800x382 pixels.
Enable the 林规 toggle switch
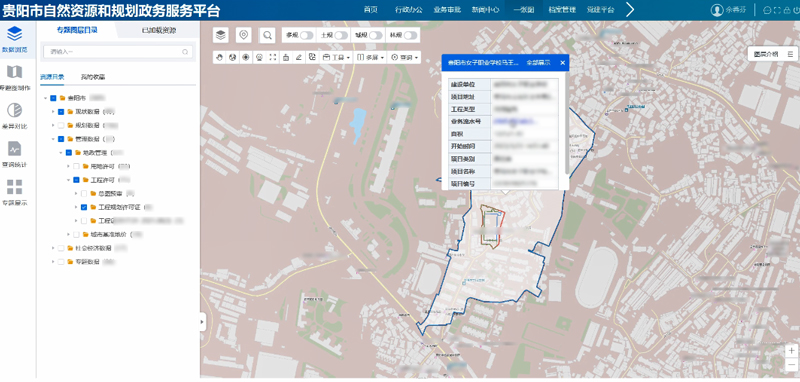[x=410, y=35]
